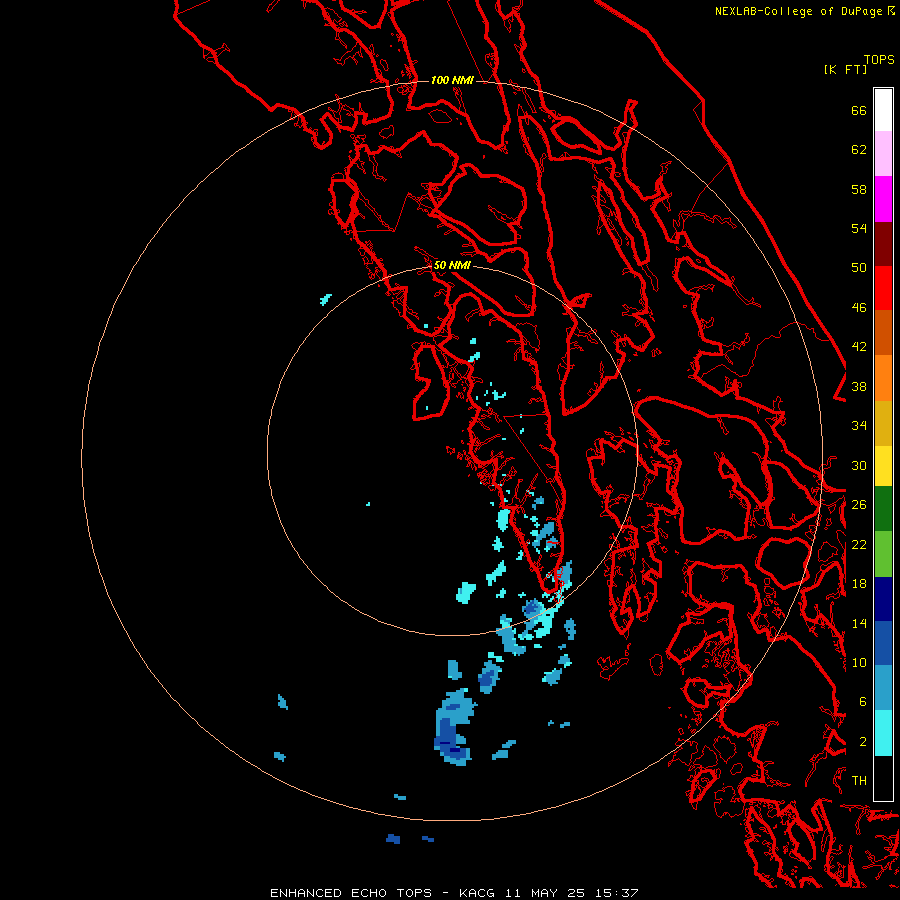Click the white 66 kft legend swatch
Viewport: 900px width, 900px height.
tap(883, 110)
